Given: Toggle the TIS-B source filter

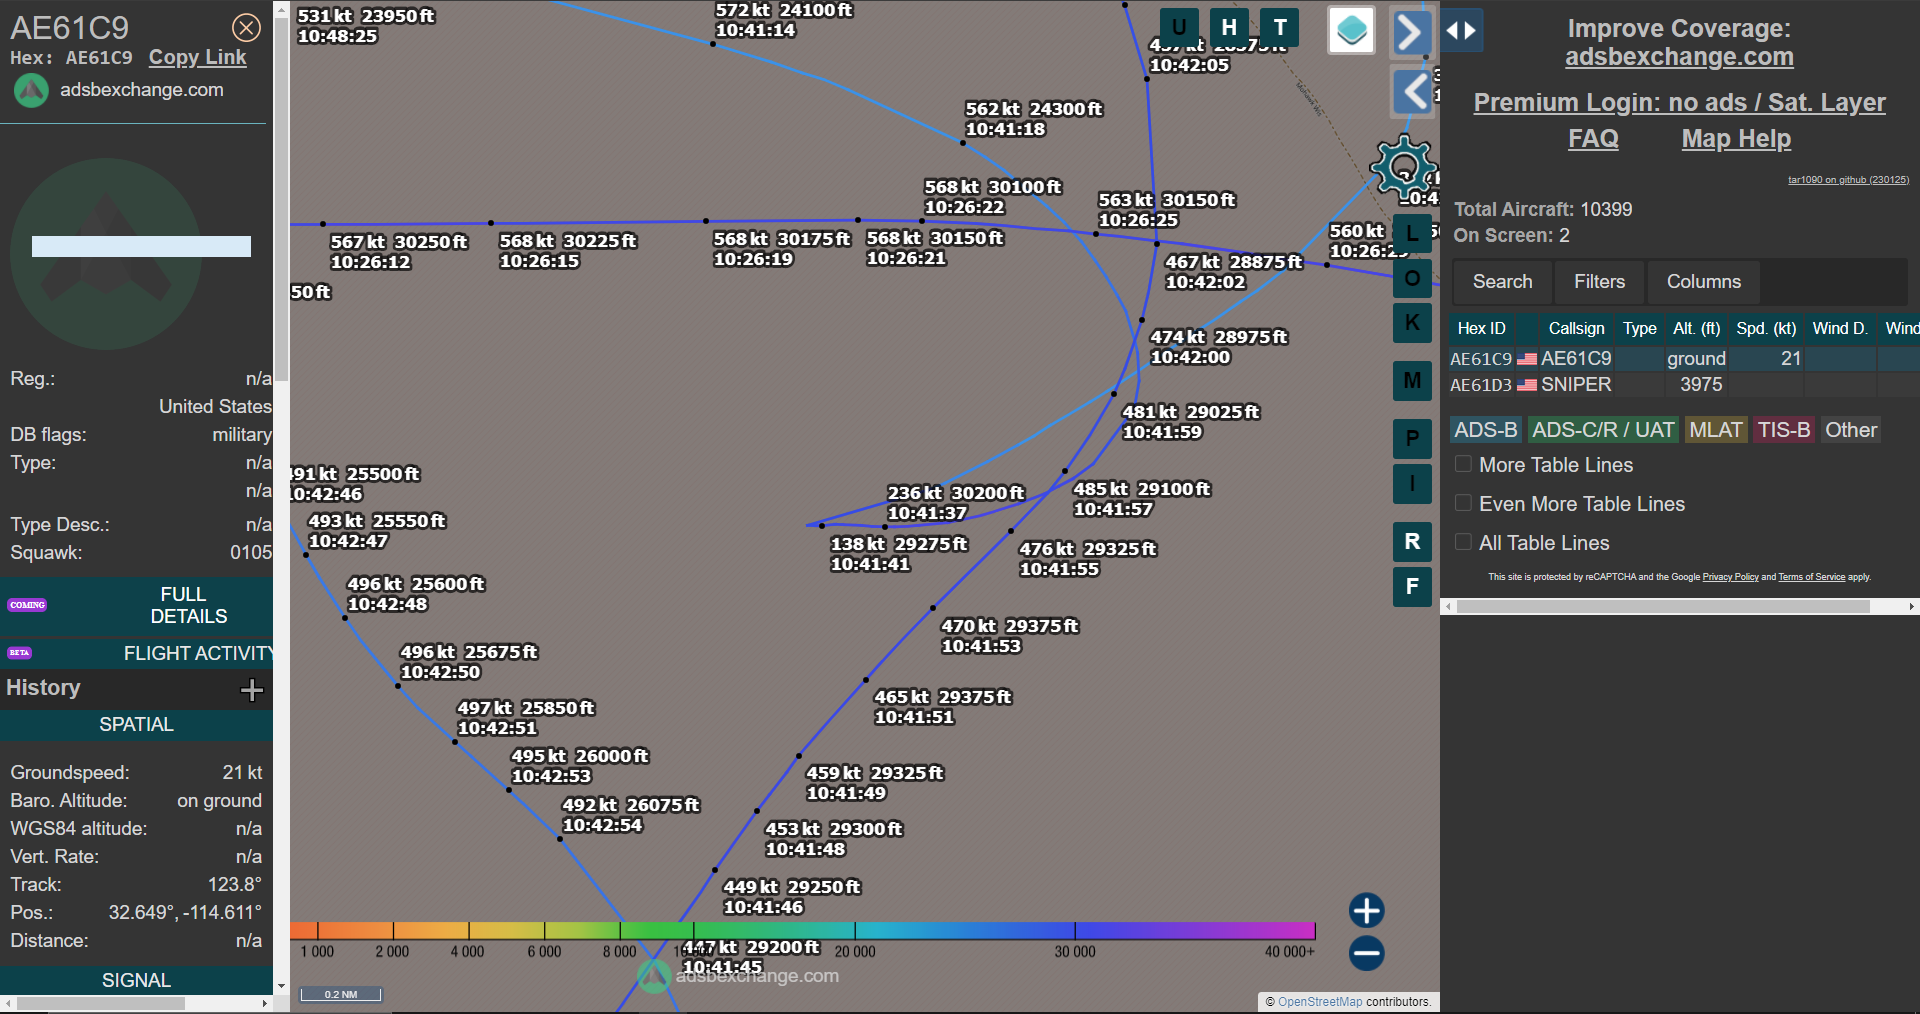Looking at the screenshot, I should pos(1784,430).
